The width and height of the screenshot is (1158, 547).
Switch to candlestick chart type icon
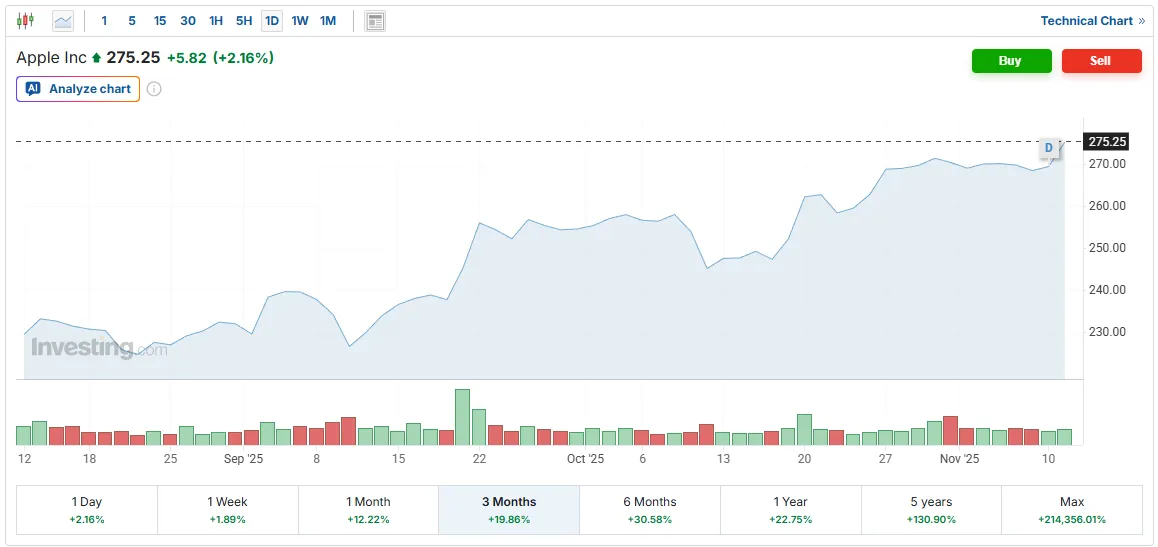click(x=25, y=20)
